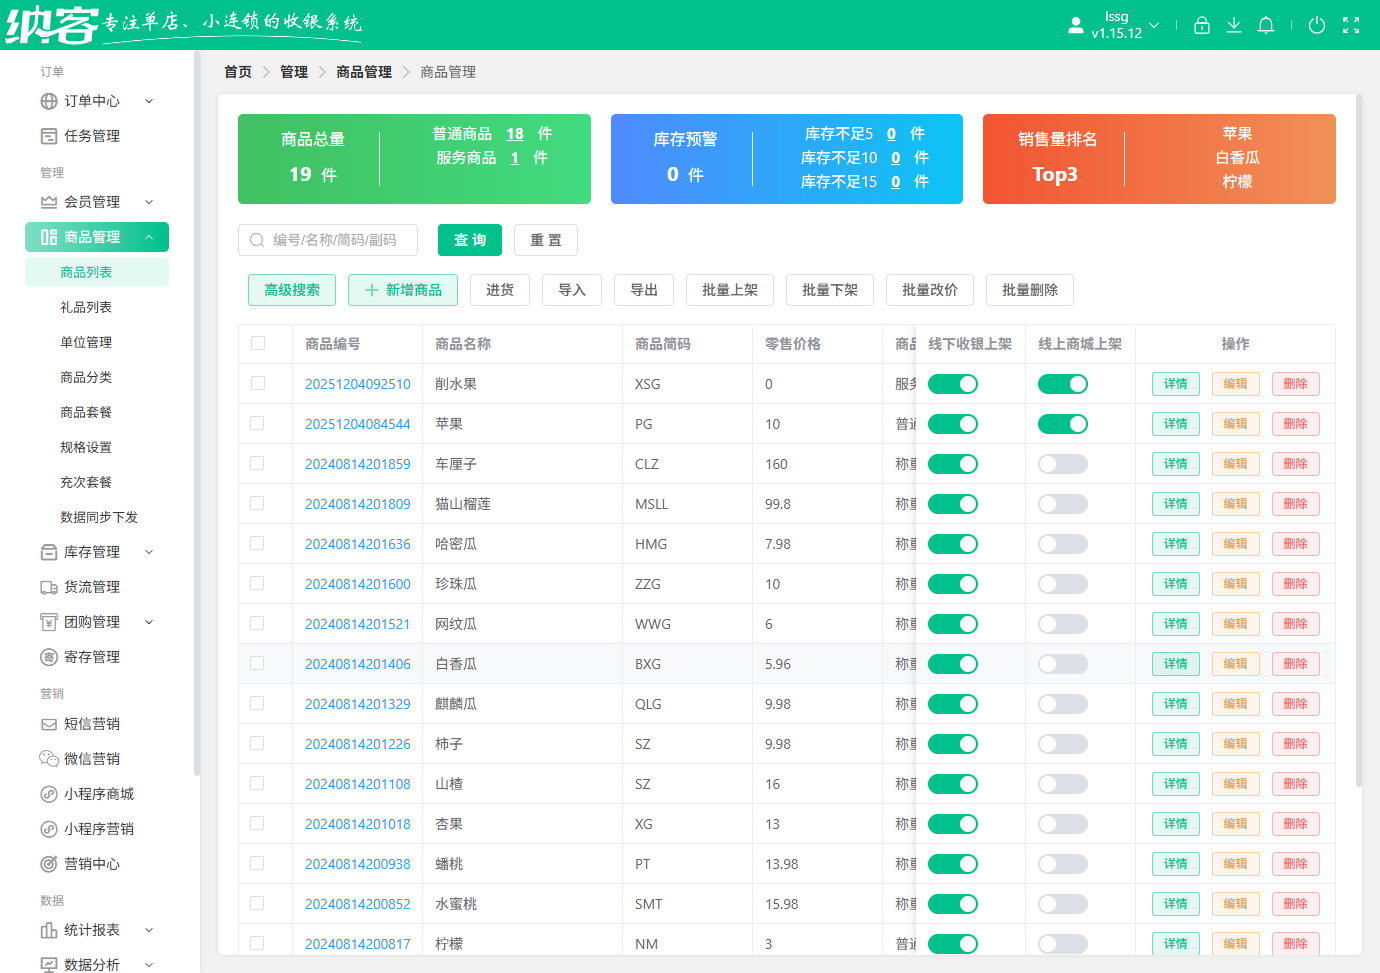Viewport: 1380px width, 973px height.
Task: Enable online mall listing for 柠檬
Action: (x=1062, y=943)
